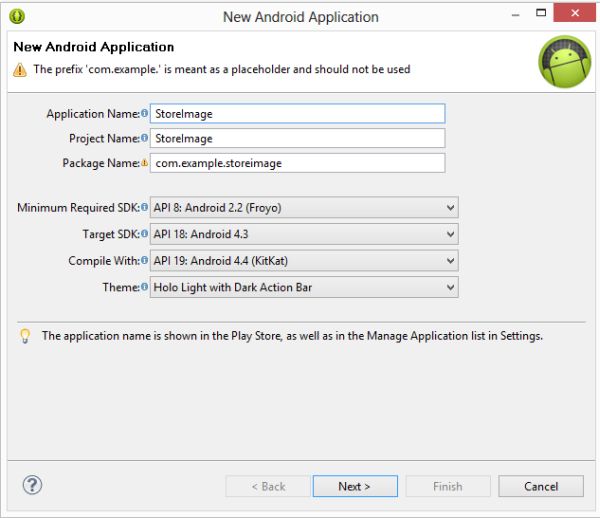Cancel the New Android Application wizard

click(x=541, y=487)
